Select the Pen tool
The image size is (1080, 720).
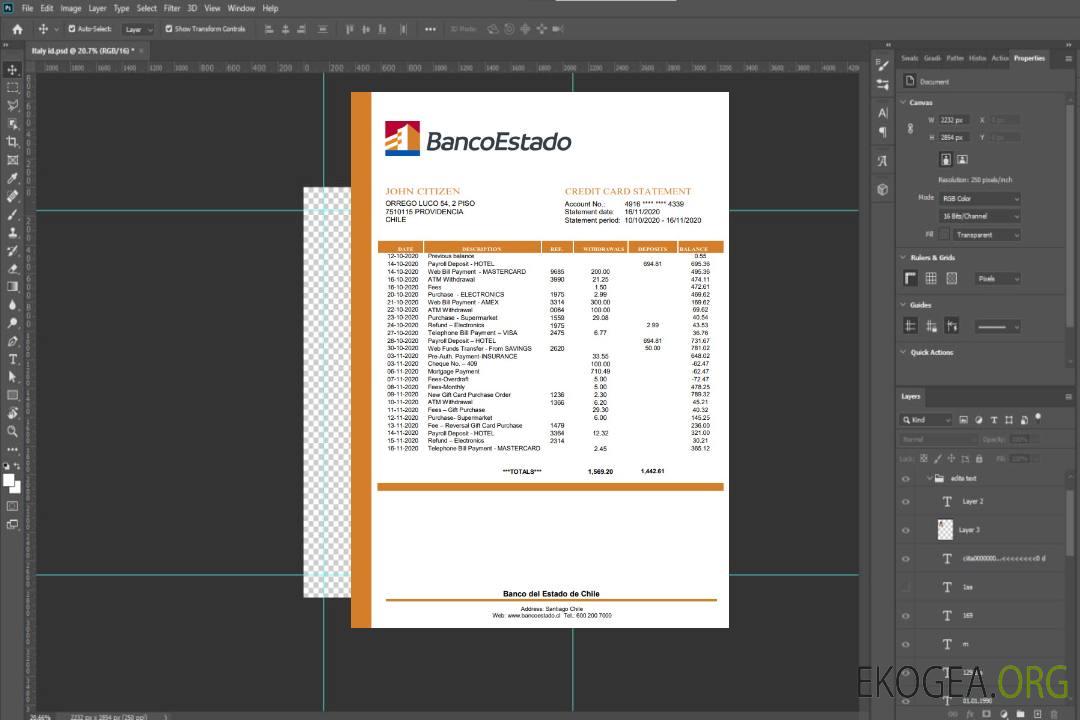[x=12, y=341]
